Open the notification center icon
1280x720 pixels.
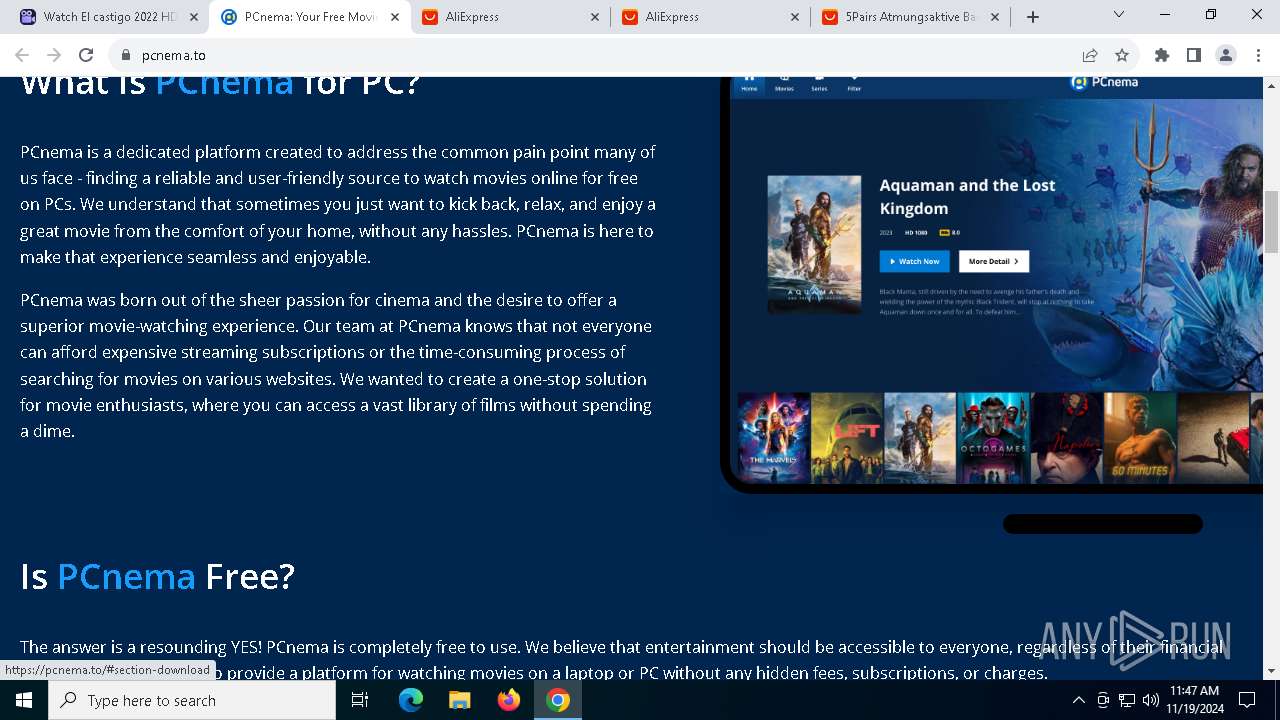[1247, 700]
